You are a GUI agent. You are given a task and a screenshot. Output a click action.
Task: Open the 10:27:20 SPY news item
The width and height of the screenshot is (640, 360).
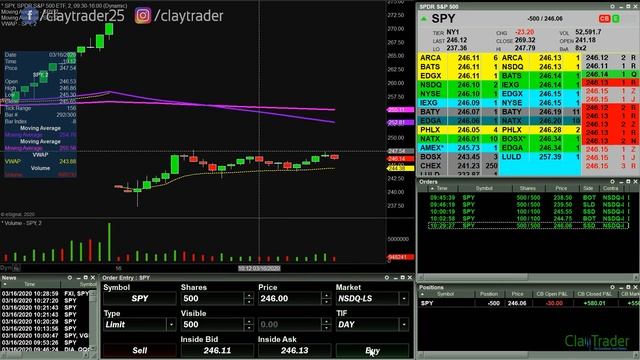click(45, 300)
